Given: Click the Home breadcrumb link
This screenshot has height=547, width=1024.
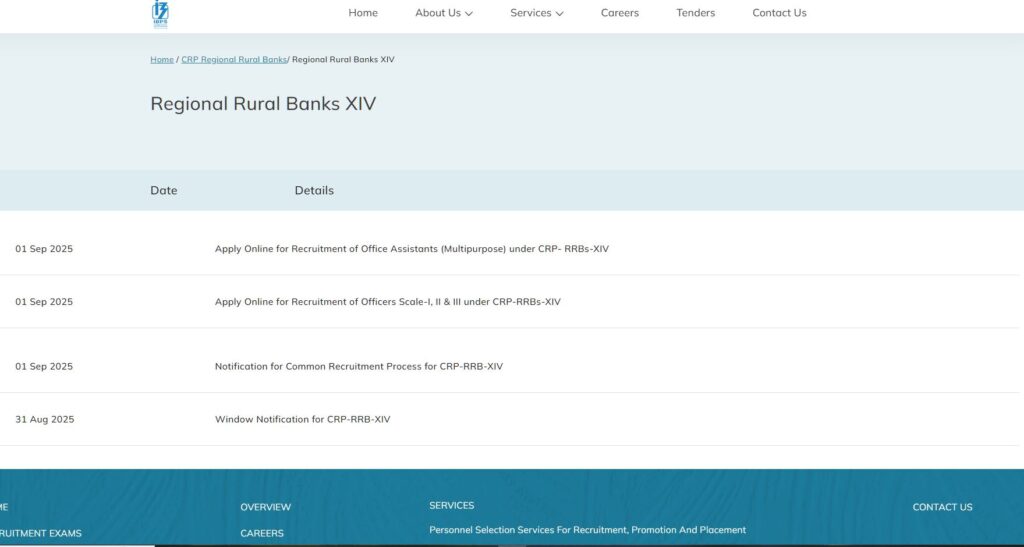Looking at the screenshot, I should pos(162,60).
